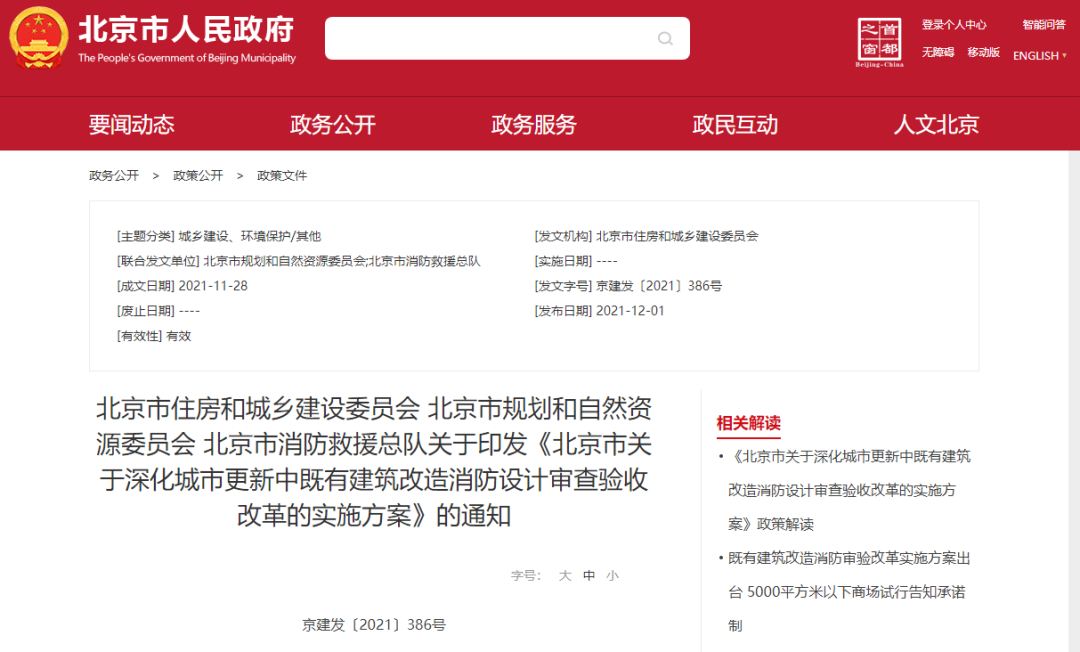The height and width of the screenshot is (652, 1080).
Task: Click 政策公开 in the breadcrumb
Action: click(198, 176)
